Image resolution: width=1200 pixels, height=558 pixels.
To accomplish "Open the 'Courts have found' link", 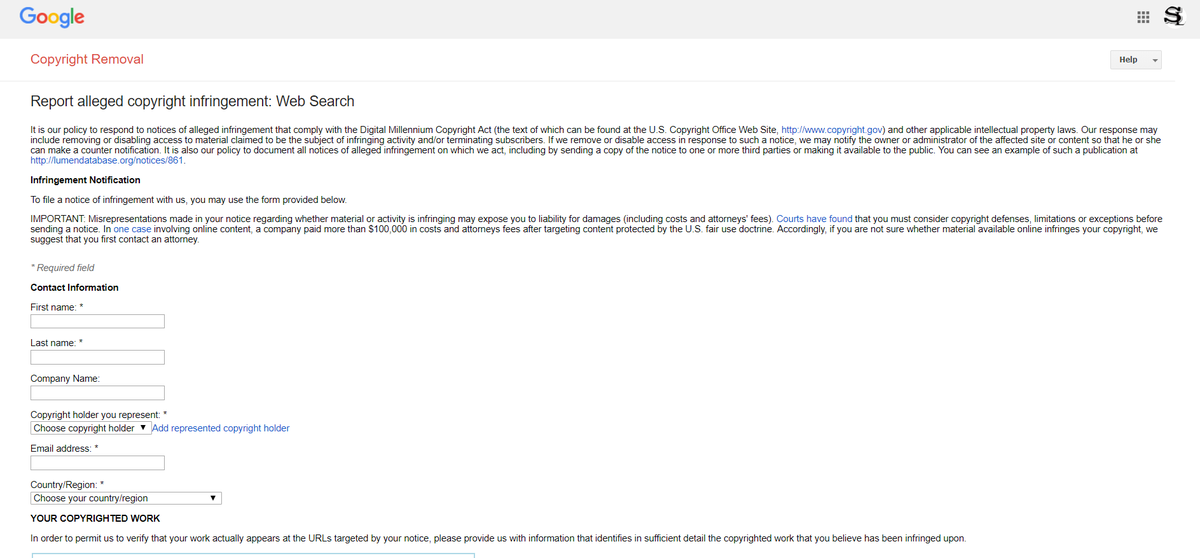I will coord(815,219).
